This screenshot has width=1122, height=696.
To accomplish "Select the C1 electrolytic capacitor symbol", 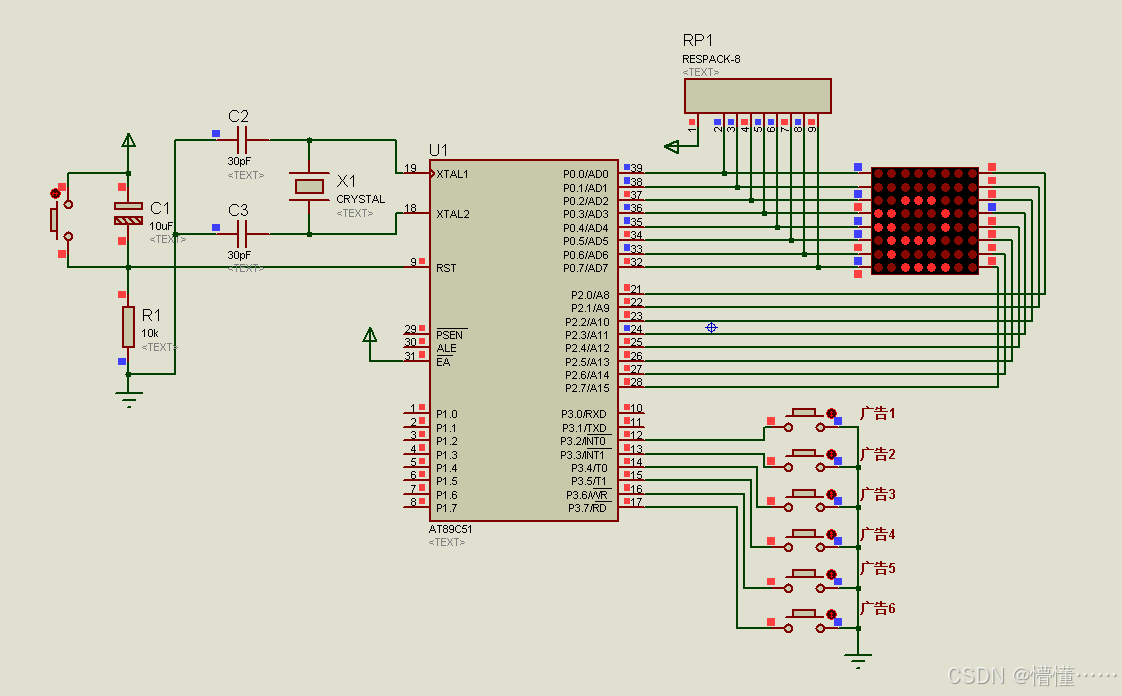I will [x=128, y=213].
